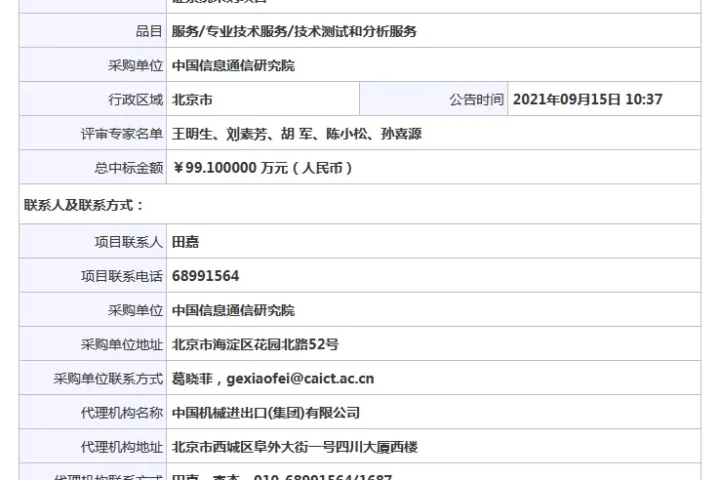Click address 北京市海淀区花园北路52号

255,344
